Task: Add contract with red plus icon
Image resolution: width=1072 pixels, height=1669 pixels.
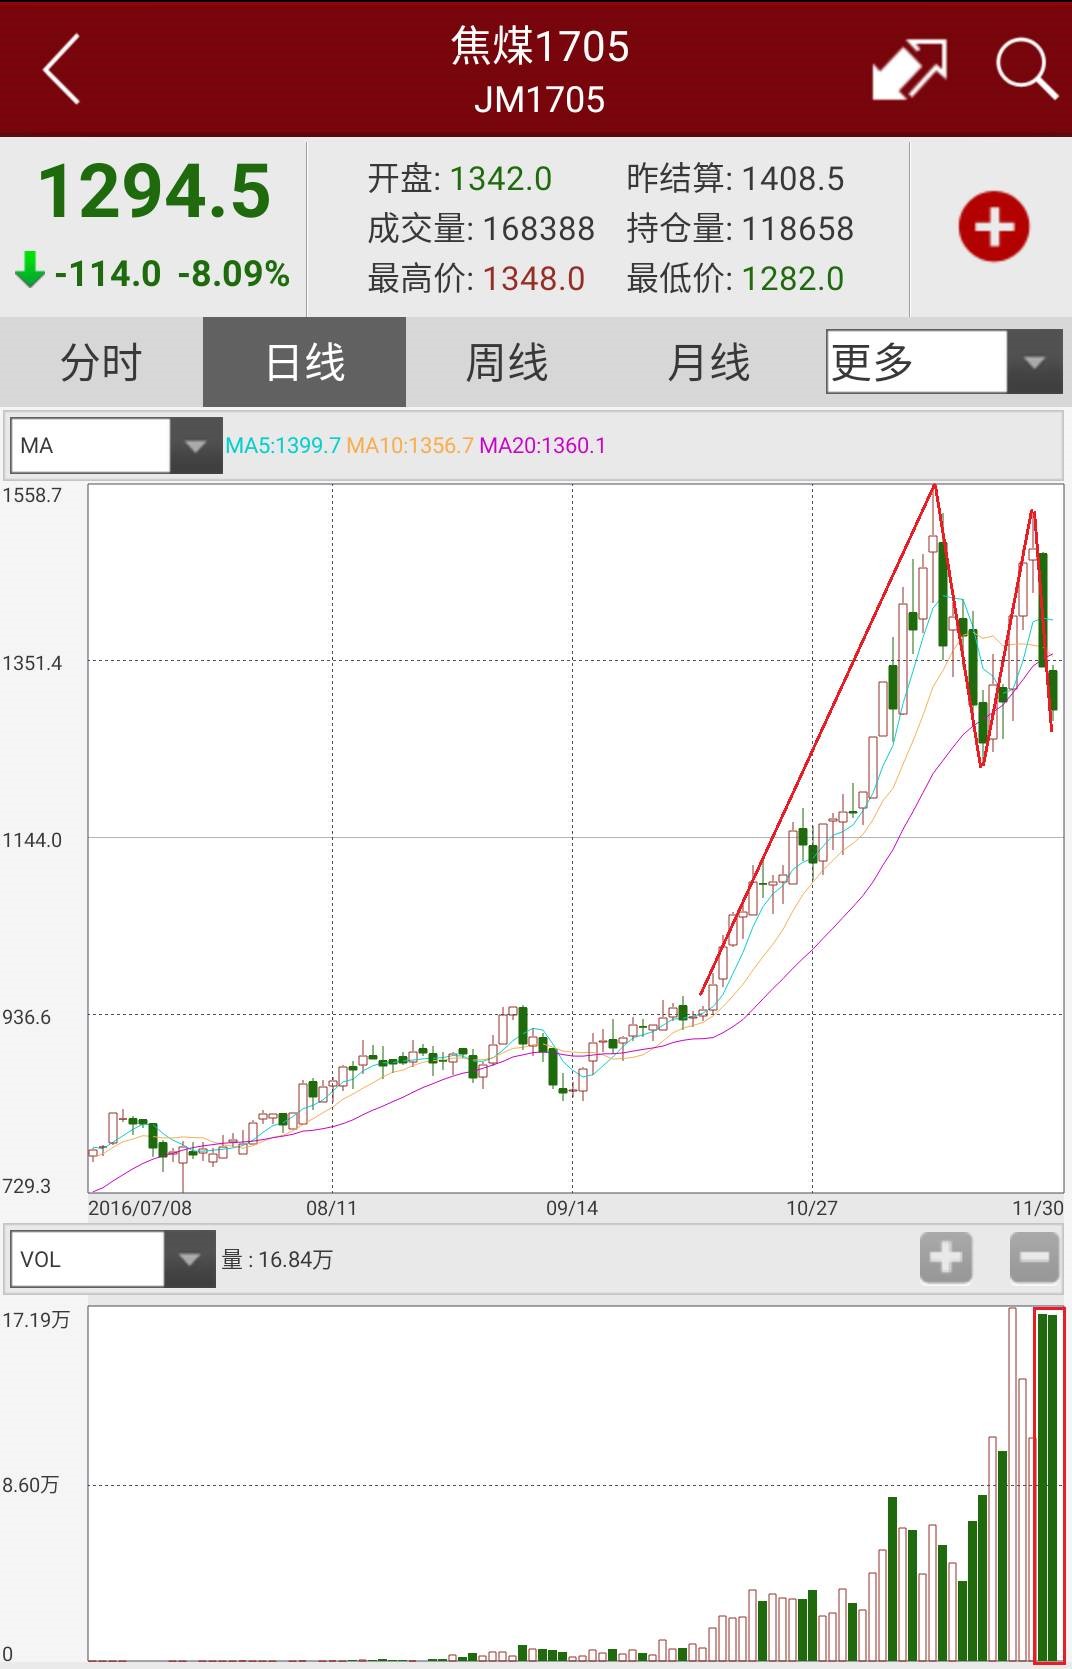Action: (993, 226)
